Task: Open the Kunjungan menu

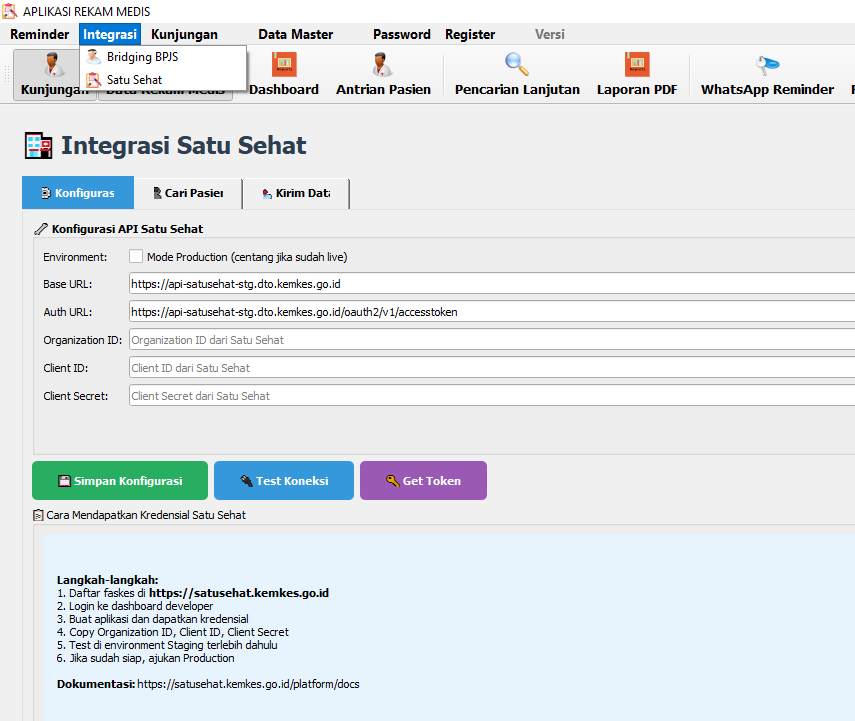Action: pyautogui.click(x=184, y=34)
